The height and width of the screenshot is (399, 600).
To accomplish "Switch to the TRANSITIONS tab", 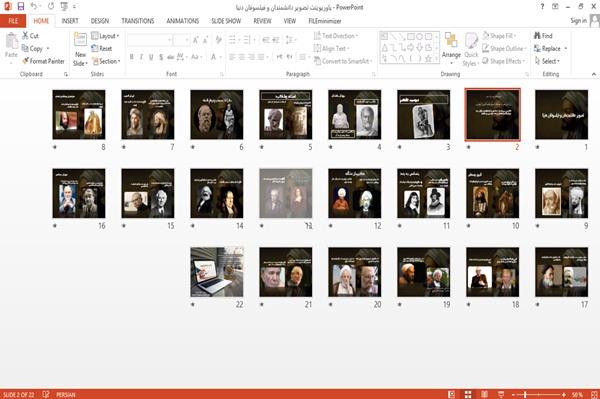I will tap(138, 21).
